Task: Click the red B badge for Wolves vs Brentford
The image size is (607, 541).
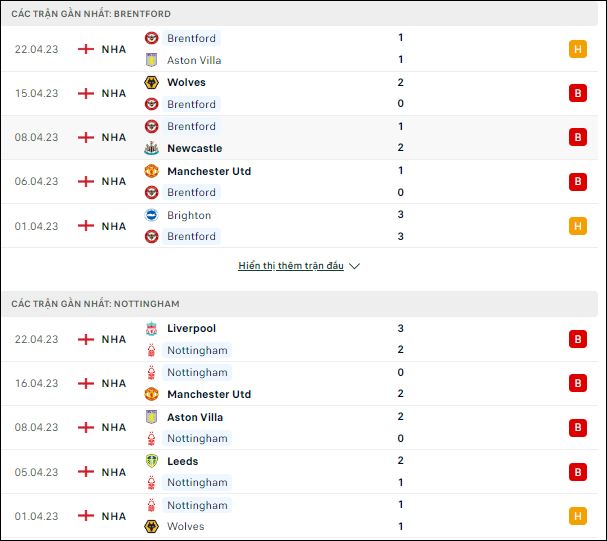Action: tap(578, 93)
